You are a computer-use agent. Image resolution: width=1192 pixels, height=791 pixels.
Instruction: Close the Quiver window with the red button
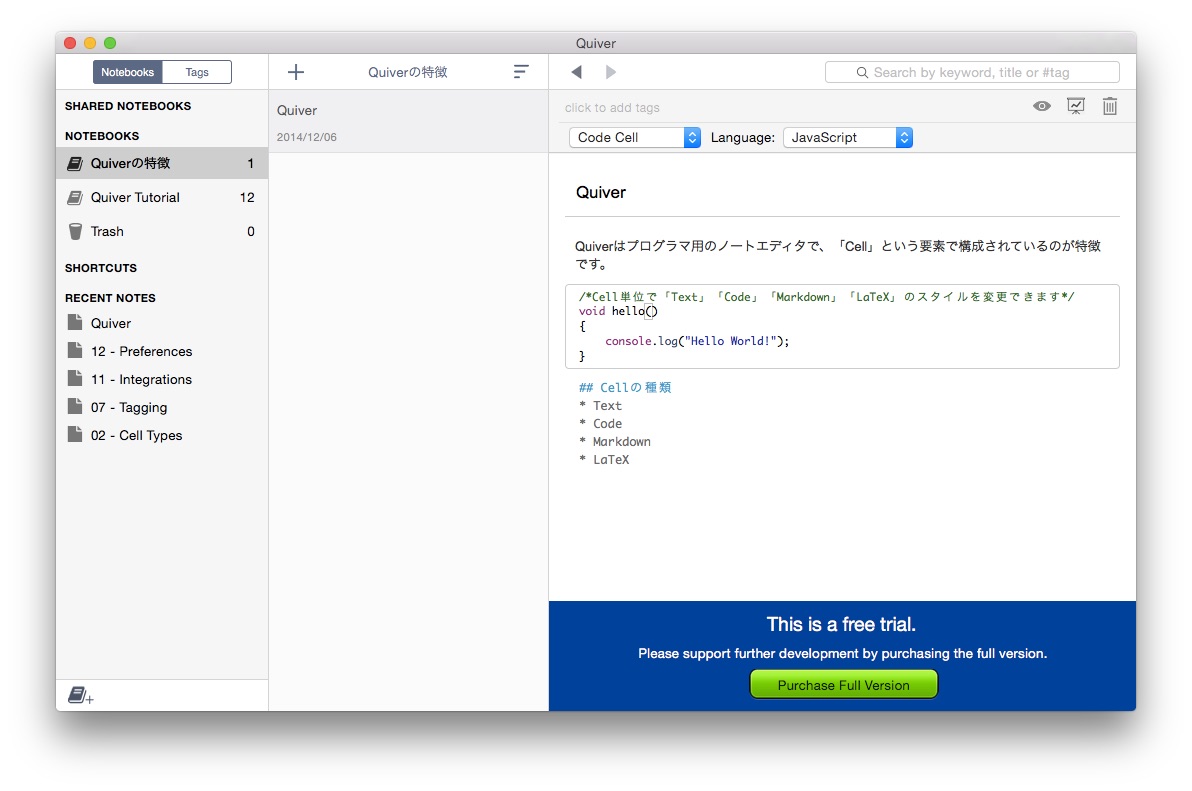(x=70, y=43)
